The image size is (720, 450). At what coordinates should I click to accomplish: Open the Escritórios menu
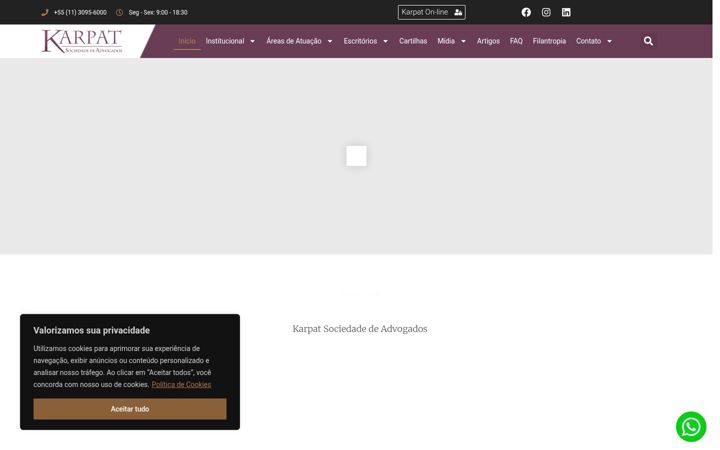click(x=360, y=41)
